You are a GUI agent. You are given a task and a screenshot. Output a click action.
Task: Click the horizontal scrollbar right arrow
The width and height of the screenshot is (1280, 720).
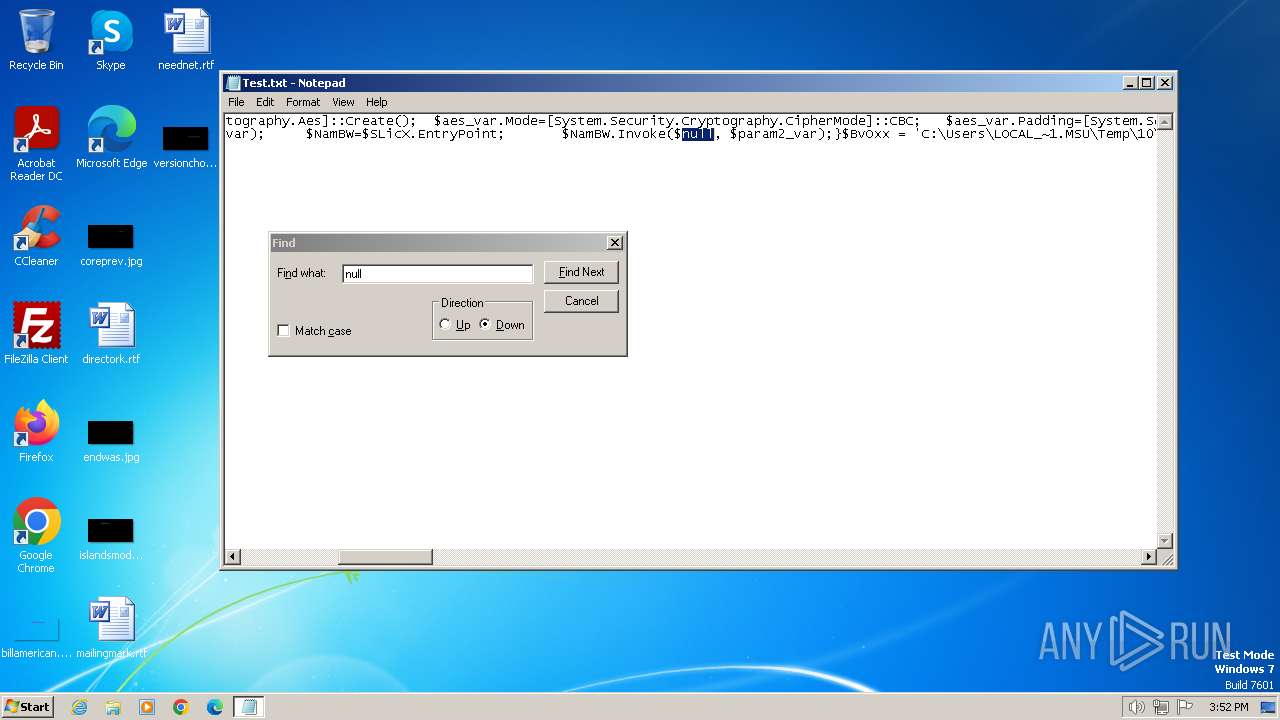[1149, 557]
